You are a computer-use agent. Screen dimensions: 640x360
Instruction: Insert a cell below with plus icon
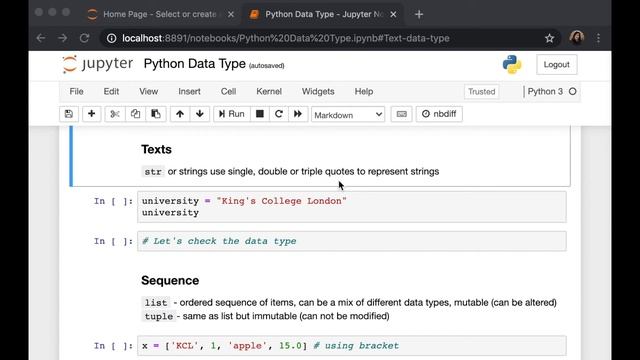91,114
